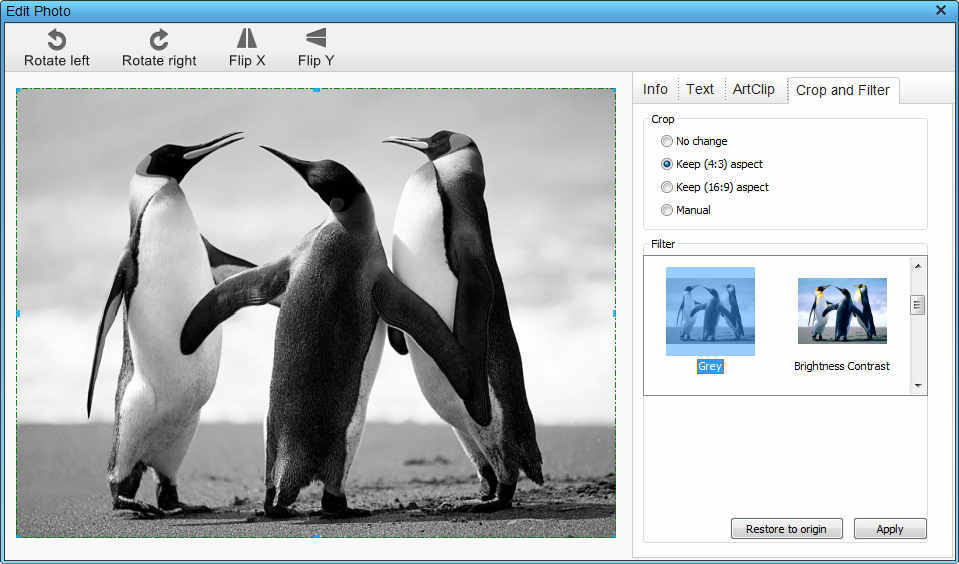Click the left-middle crop handle
Screen dimensions: 959x564
coord(17,313)
